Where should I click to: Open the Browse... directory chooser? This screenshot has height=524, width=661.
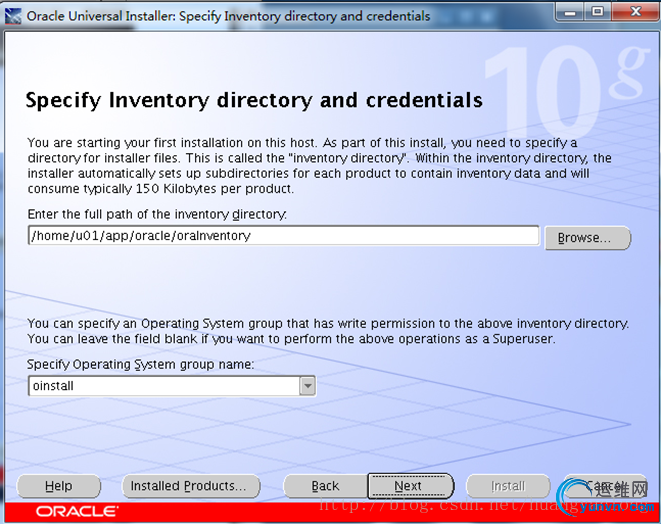click(x=588, y=238)
